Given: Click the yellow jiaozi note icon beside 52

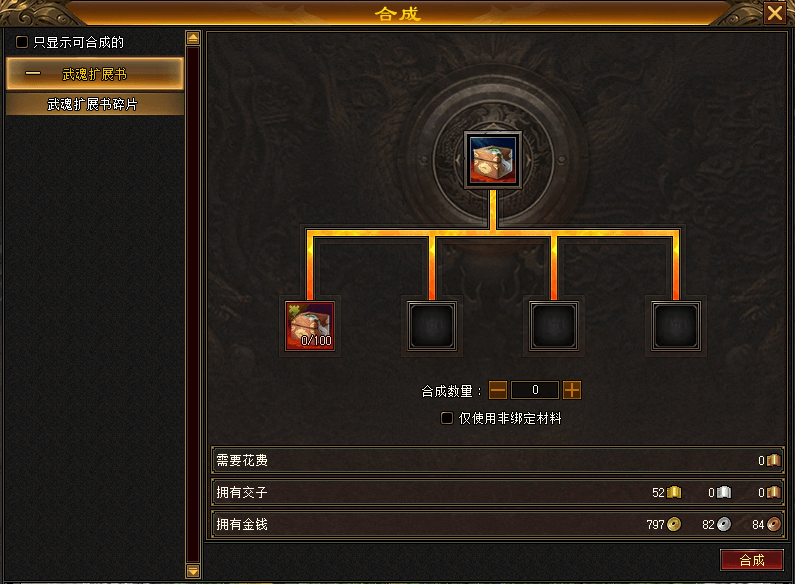Looking at the screenshot, I should (x=674, y=492).
